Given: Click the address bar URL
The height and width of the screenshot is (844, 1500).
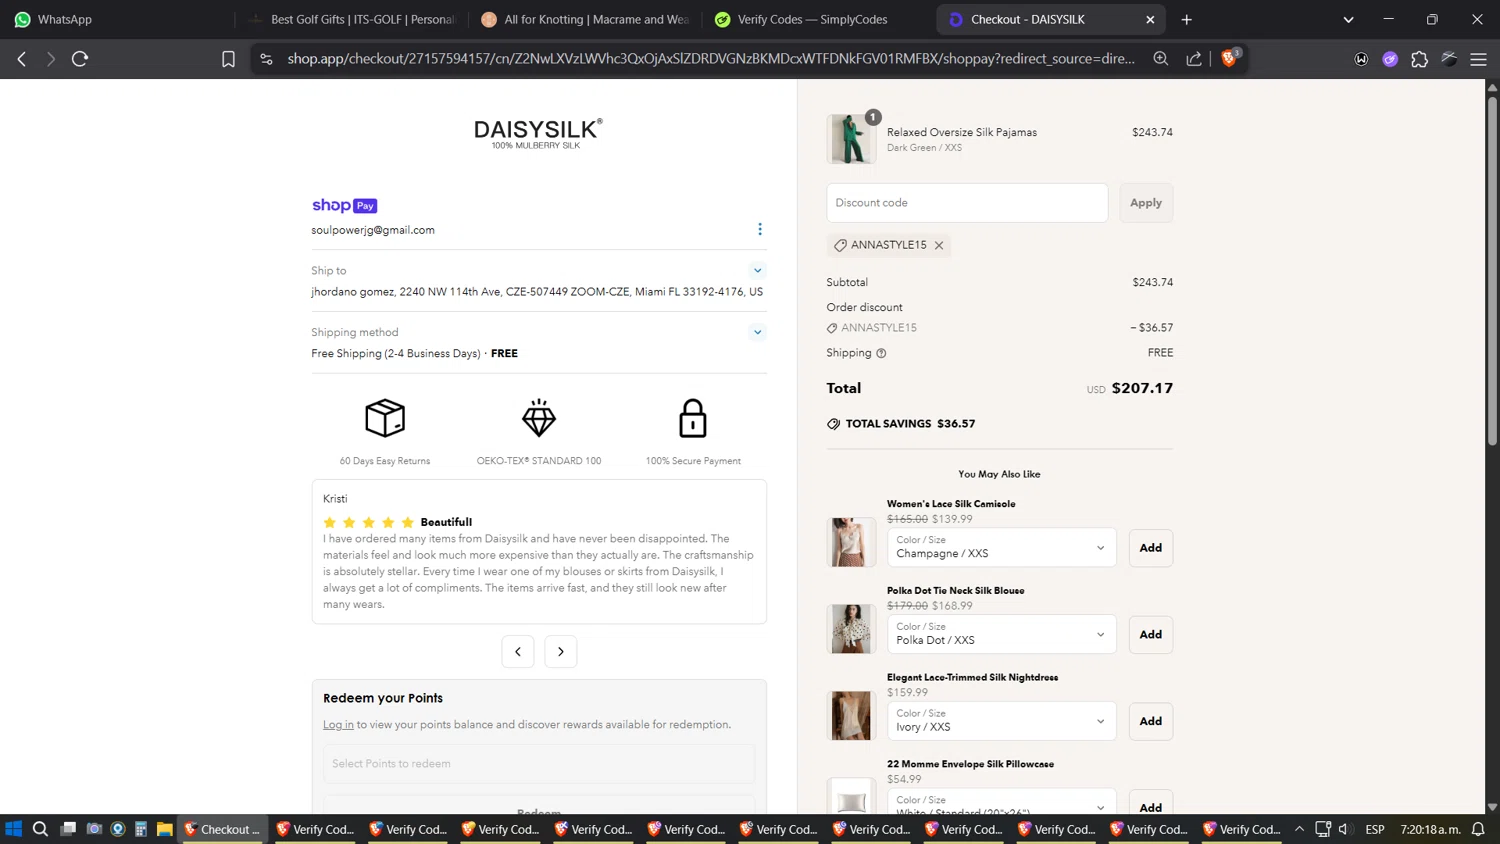Looking at the screenshot, I should (x=711, y=59).
